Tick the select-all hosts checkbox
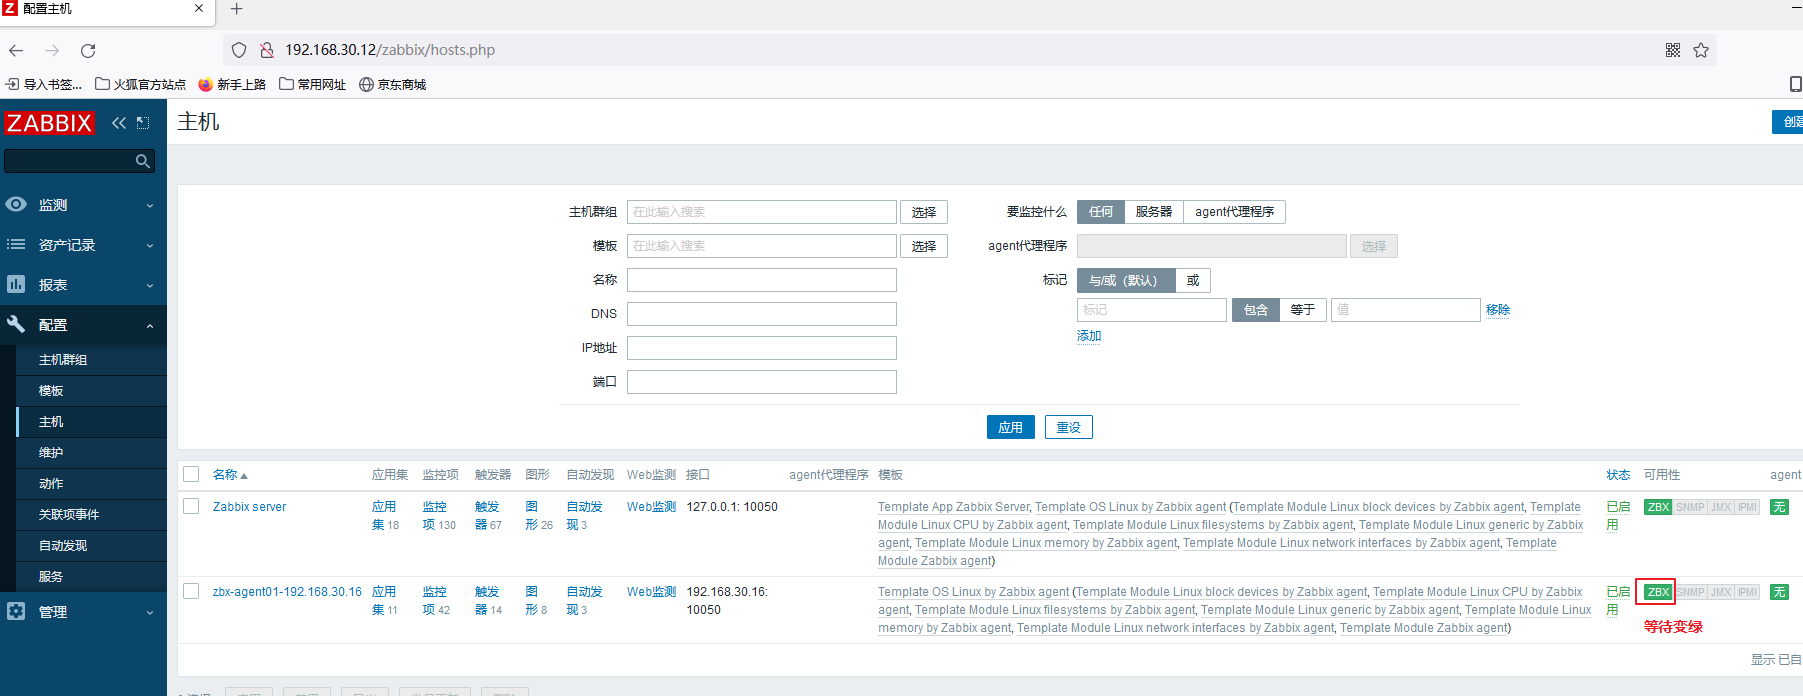The width and height of the screenshot is (1803, 696). click(191, 474)
